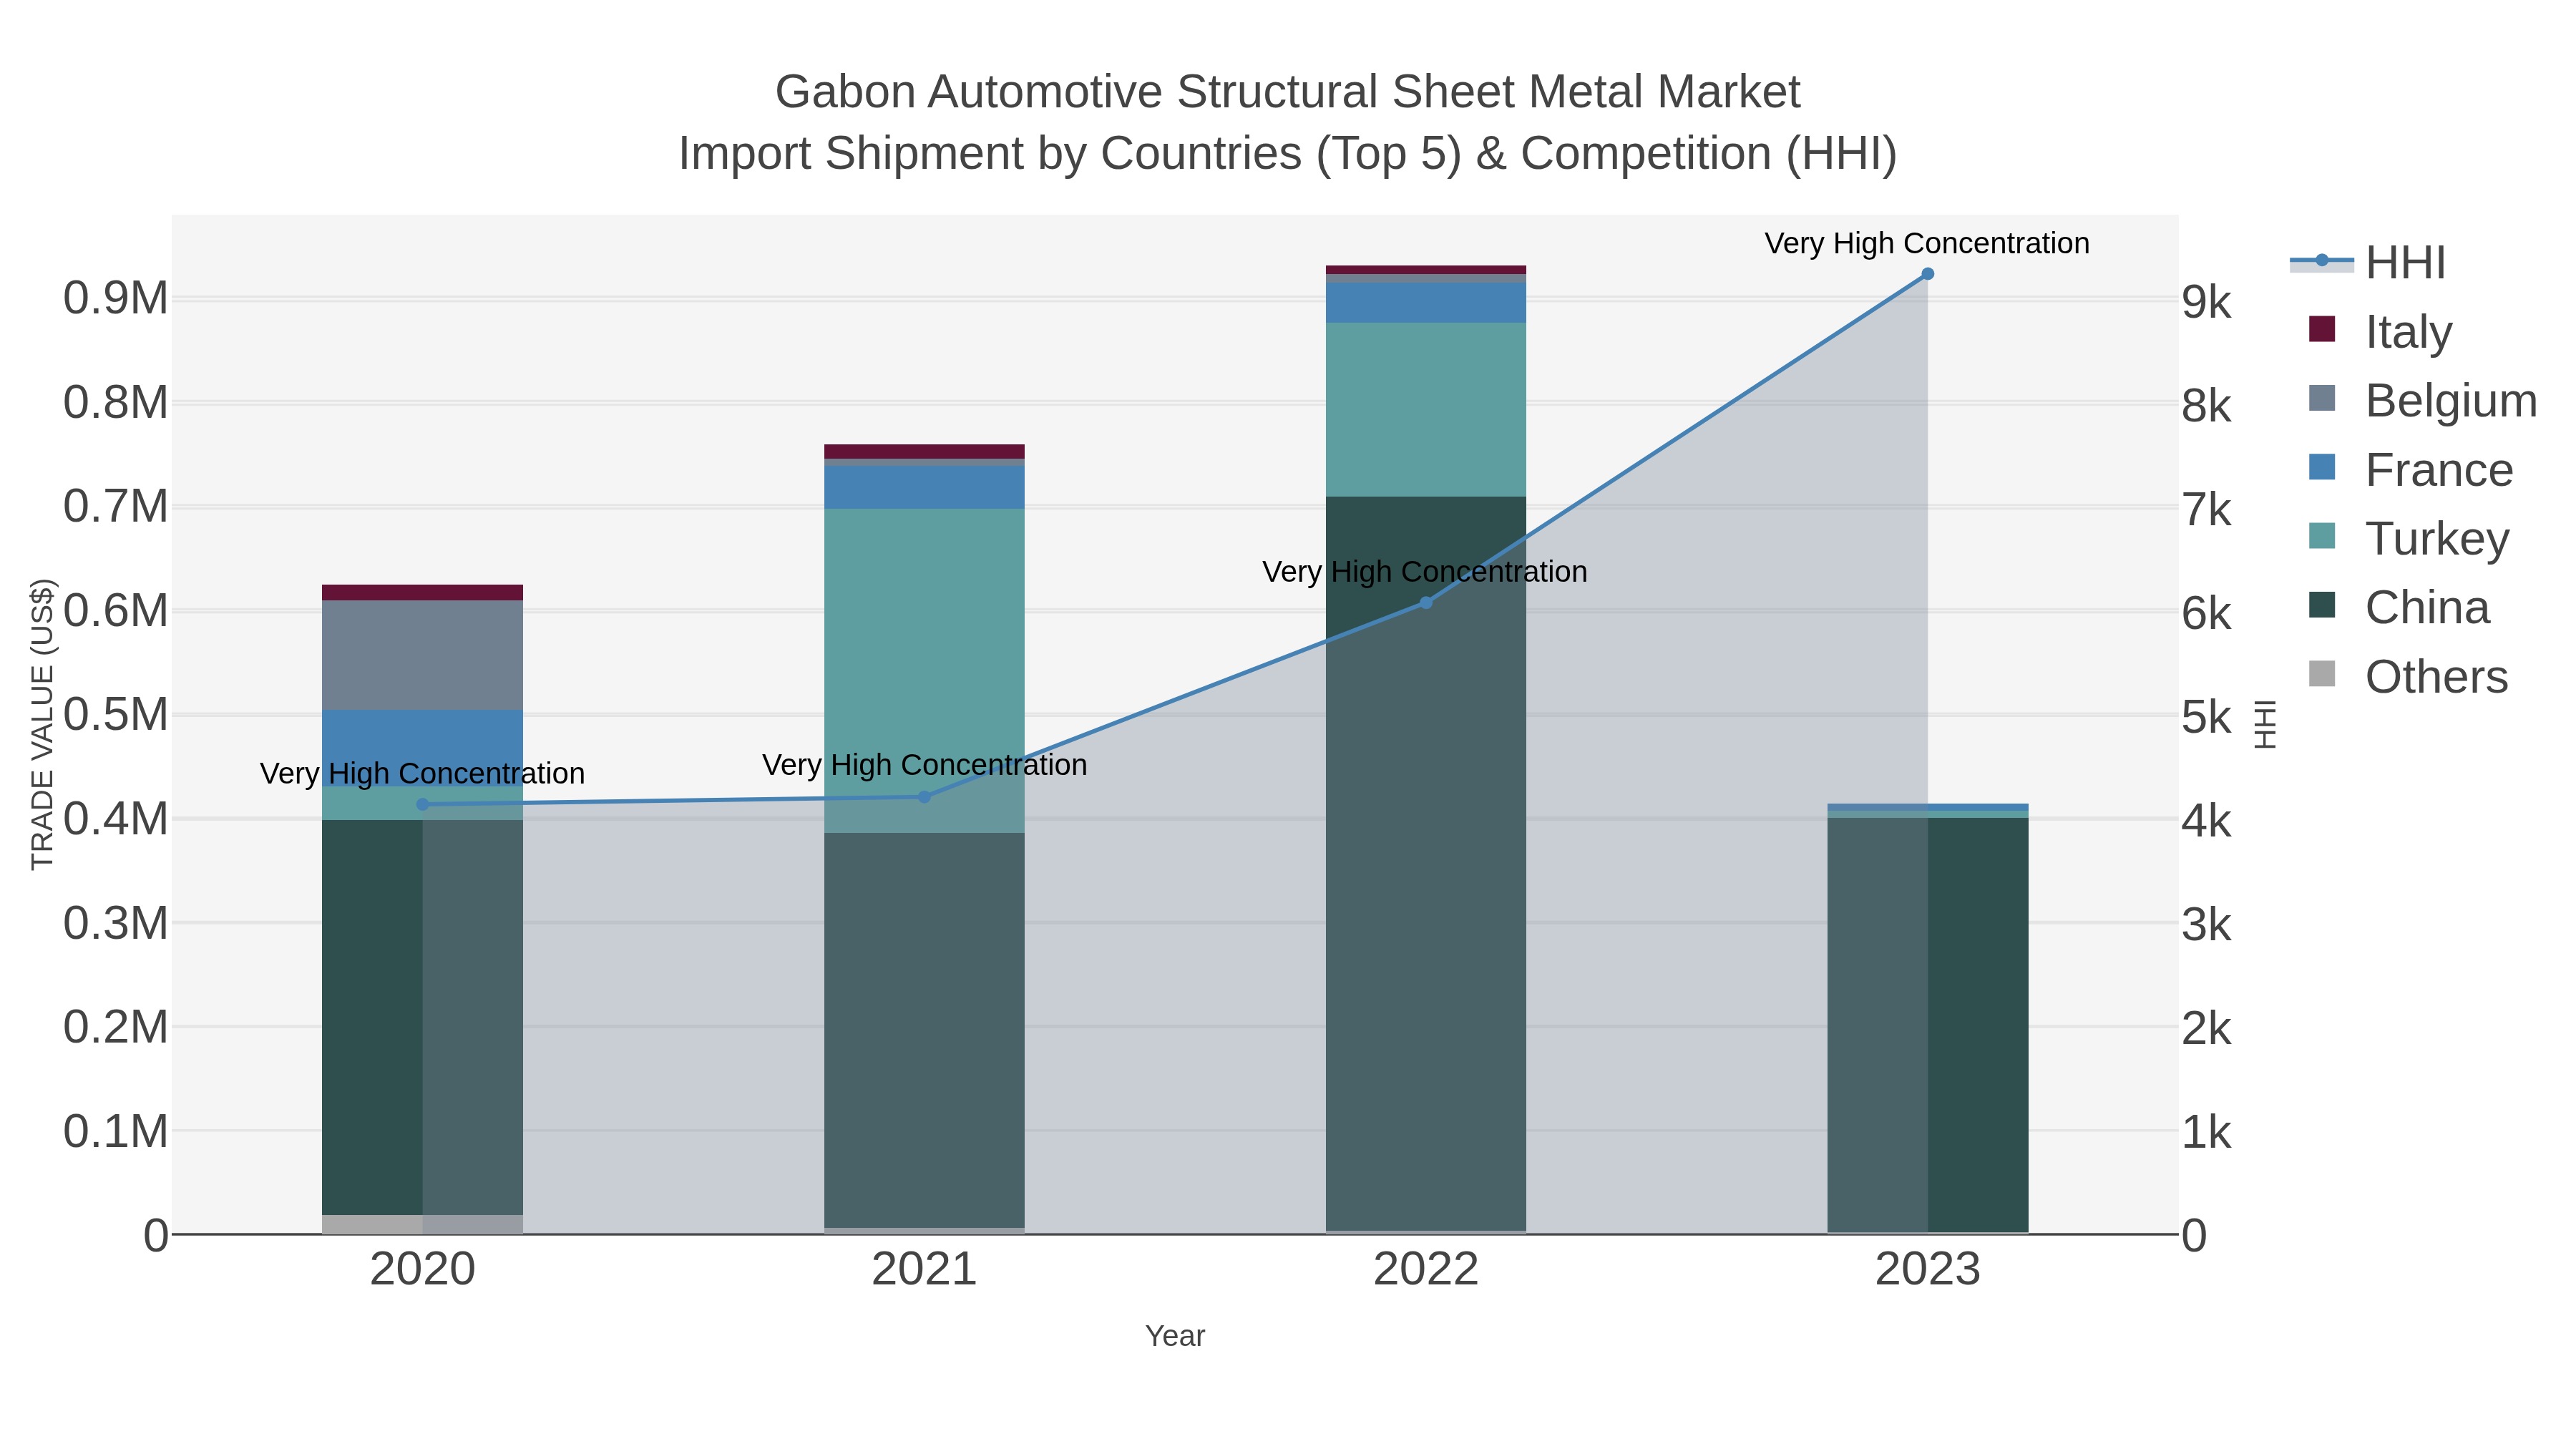Click the 0.1M tick on the left axis
This screenshot has width=2576, height=1449.
tap(115, 1131)
